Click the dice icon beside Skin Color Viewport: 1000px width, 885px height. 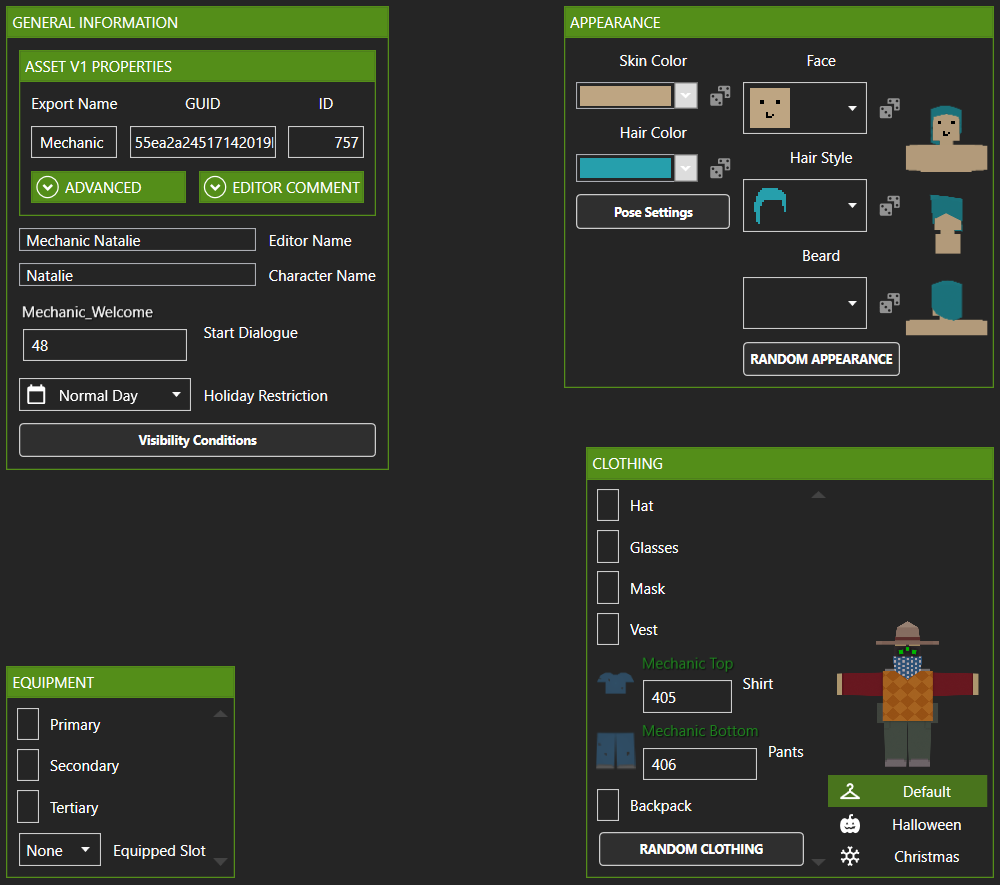[719, 95]
